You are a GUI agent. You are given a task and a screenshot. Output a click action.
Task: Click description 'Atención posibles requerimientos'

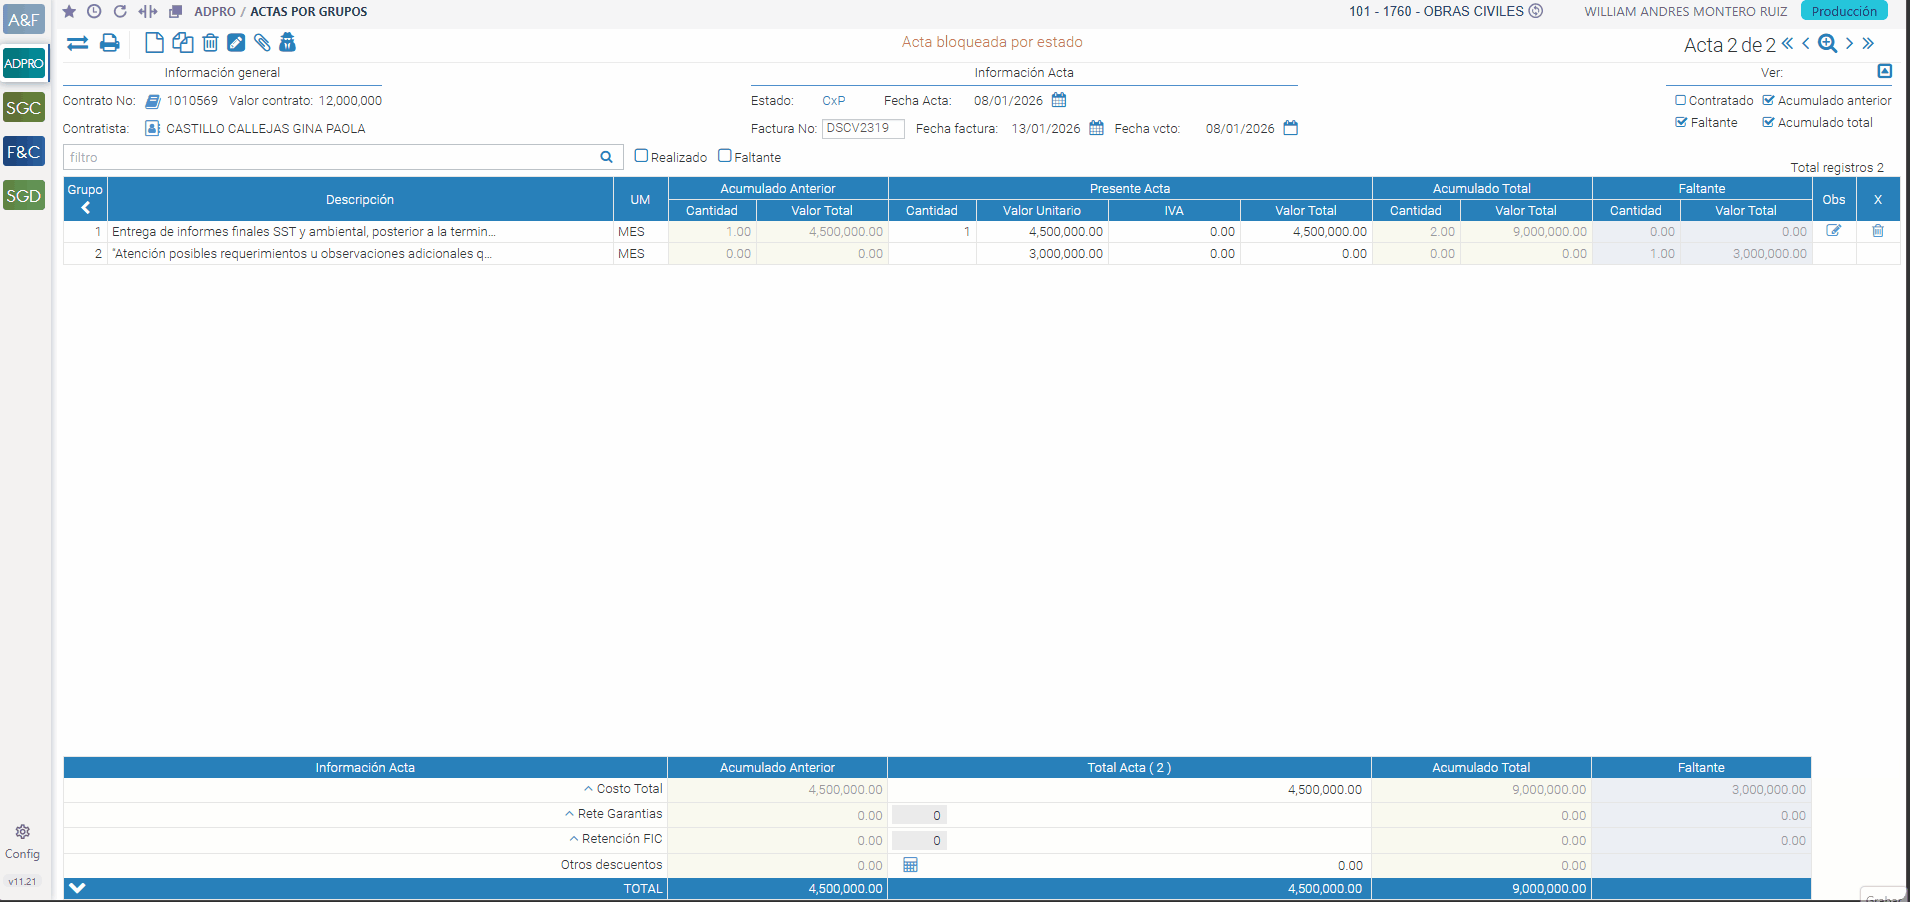(x=302, y=254)
